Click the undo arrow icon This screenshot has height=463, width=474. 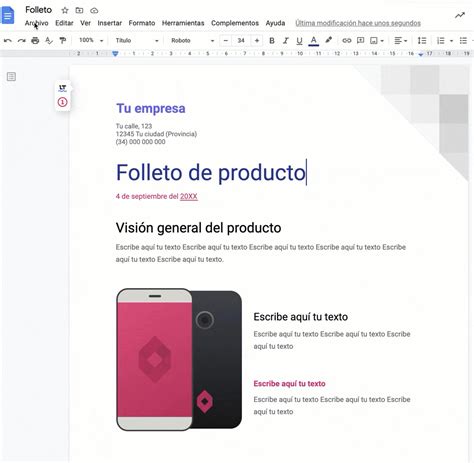pos(8,41)
